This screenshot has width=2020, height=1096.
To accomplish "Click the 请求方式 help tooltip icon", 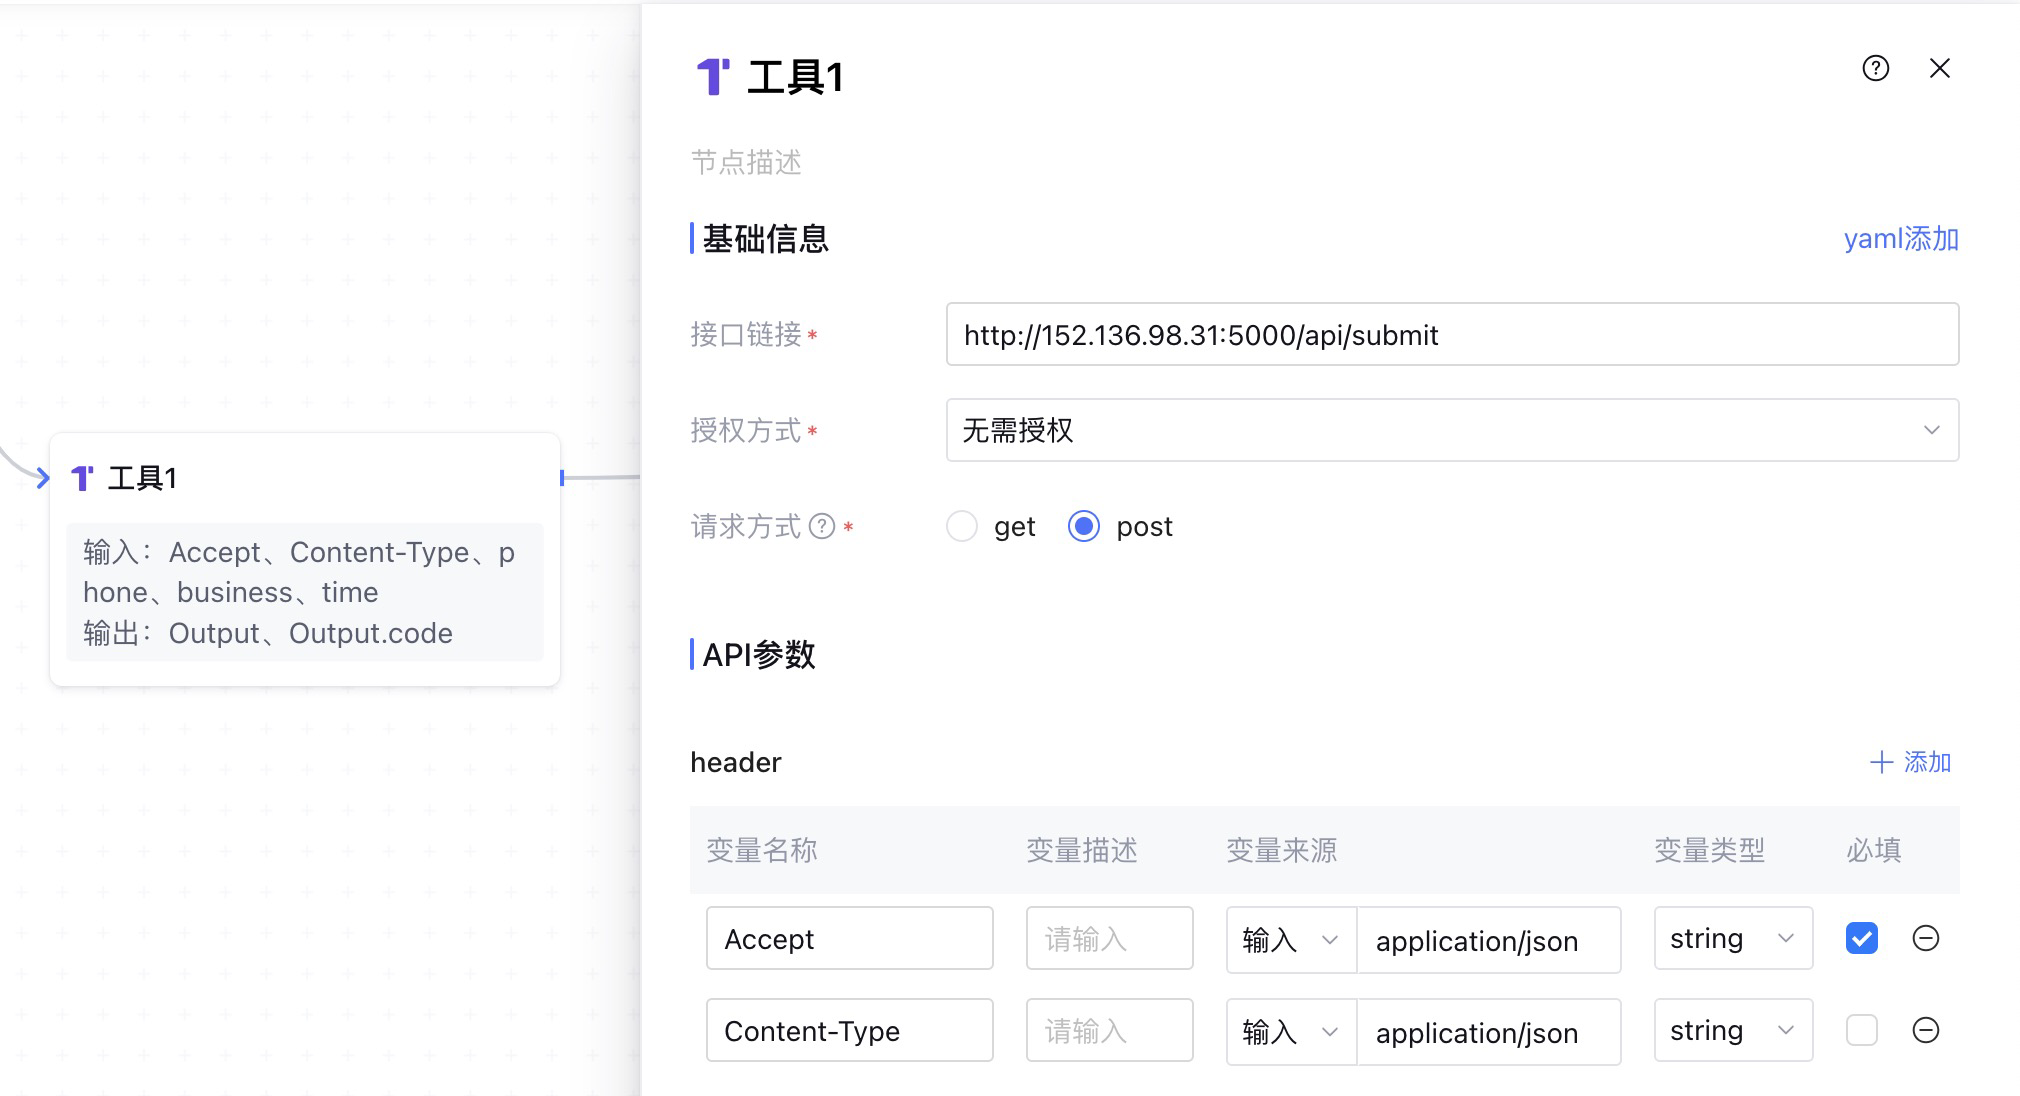I will coord(821,526).
